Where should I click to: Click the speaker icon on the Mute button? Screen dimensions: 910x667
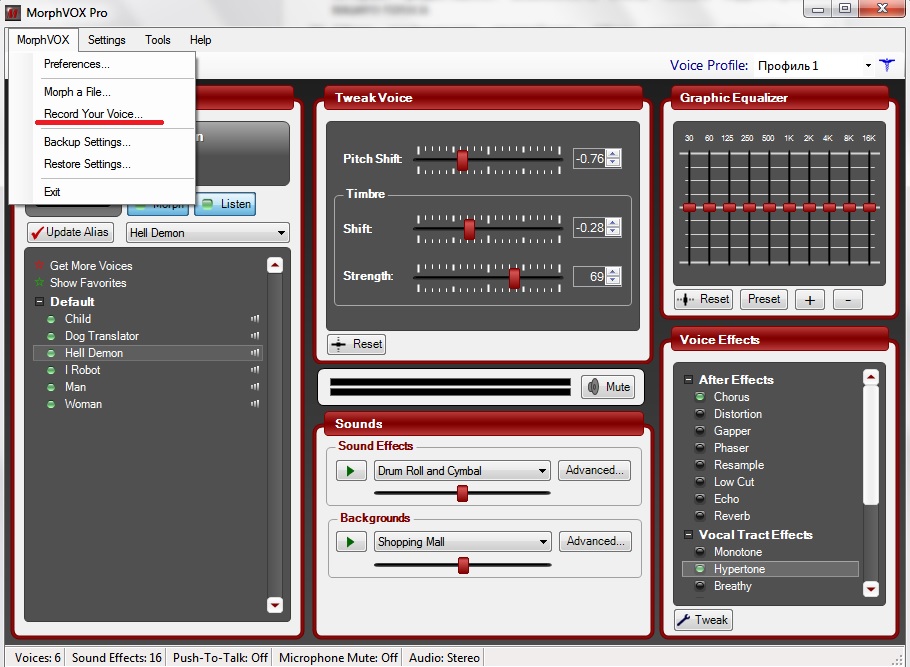pos(593,387)
